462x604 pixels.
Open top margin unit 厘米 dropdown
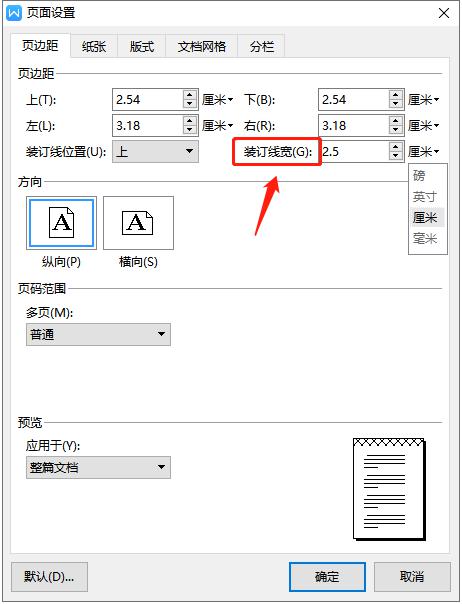[218, 100]
